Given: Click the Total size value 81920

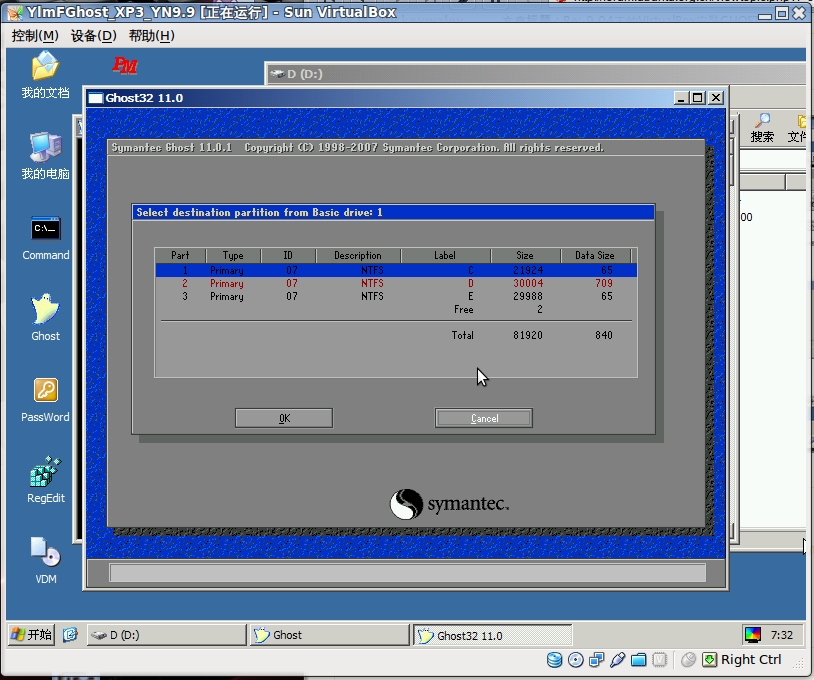Looking at the screenshot, I should tap(528, 335).
